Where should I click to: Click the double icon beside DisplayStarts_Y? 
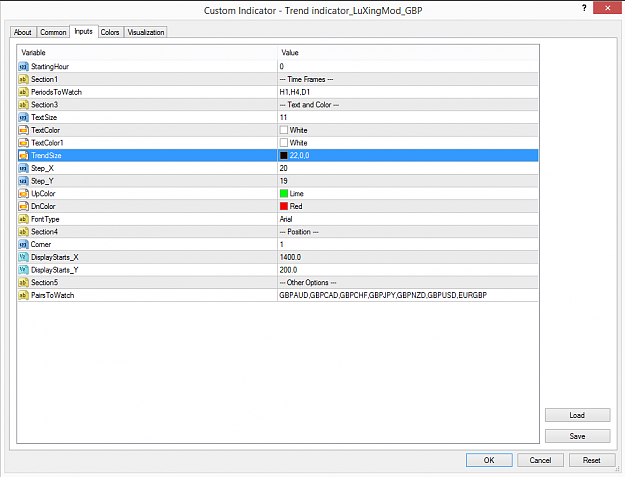tap(24, 270)
